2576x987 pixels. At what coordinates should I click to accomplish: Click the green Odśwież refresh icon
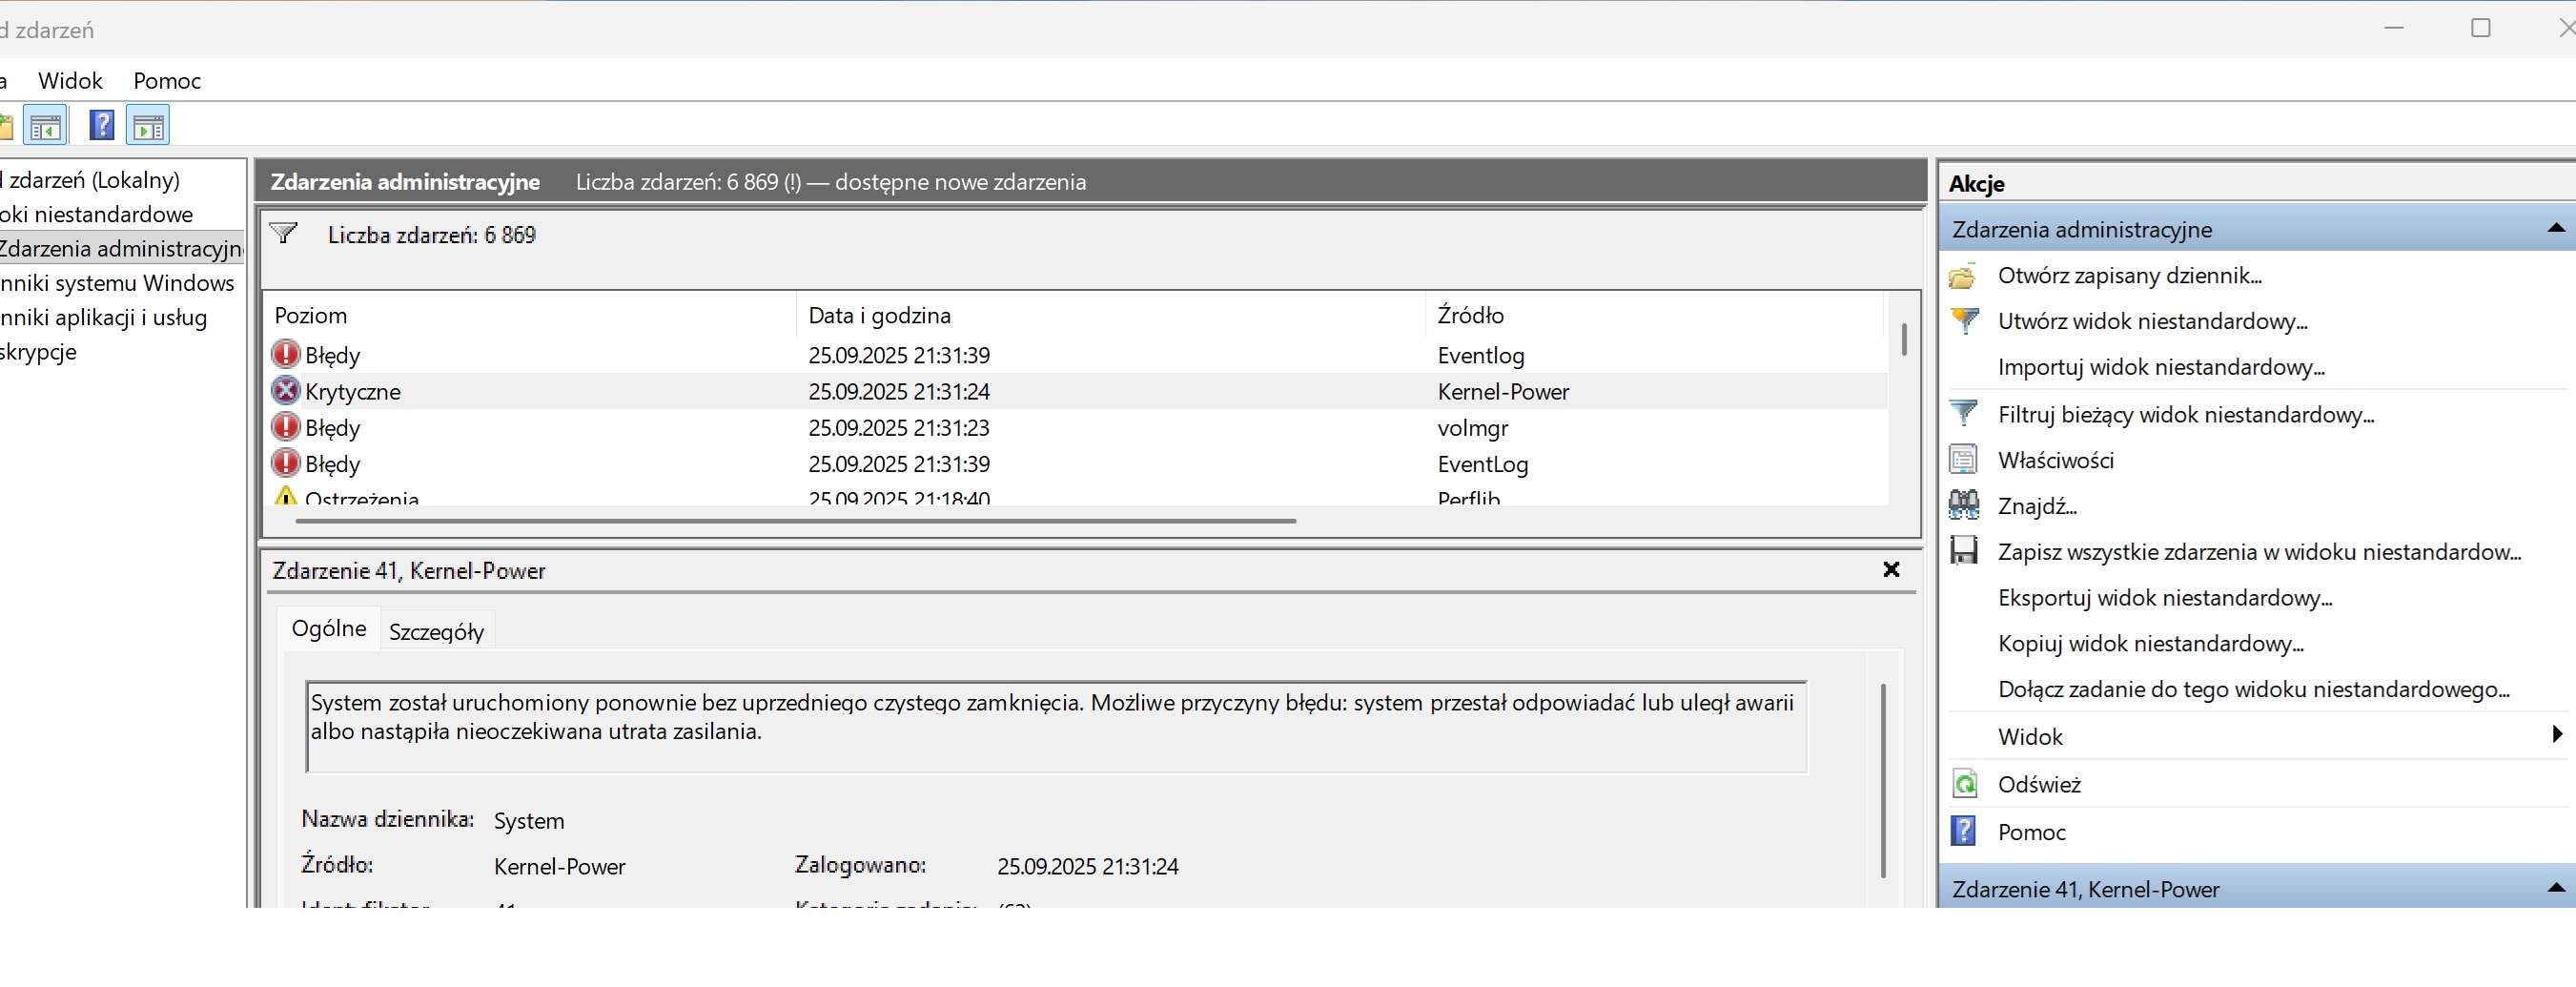pos(1963,784)
